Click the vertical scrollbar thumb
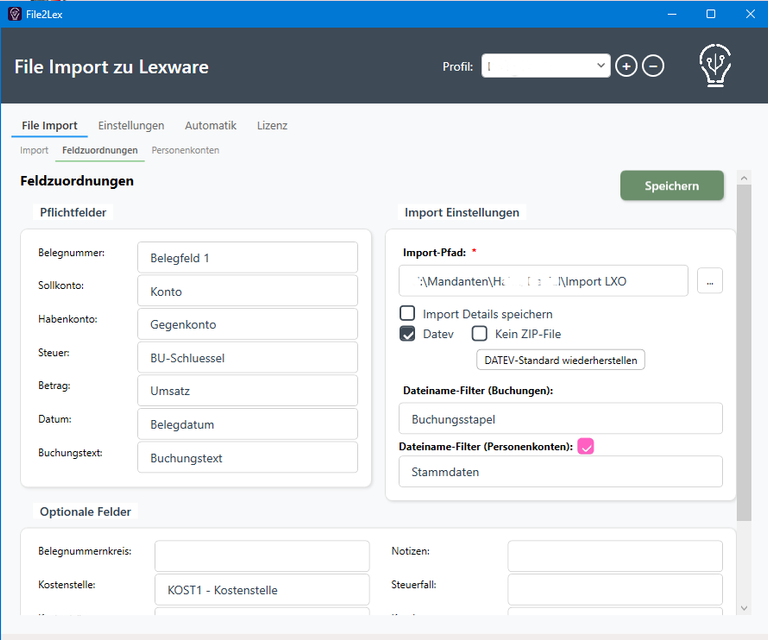The image size is (768, 640). pos(744,353)
